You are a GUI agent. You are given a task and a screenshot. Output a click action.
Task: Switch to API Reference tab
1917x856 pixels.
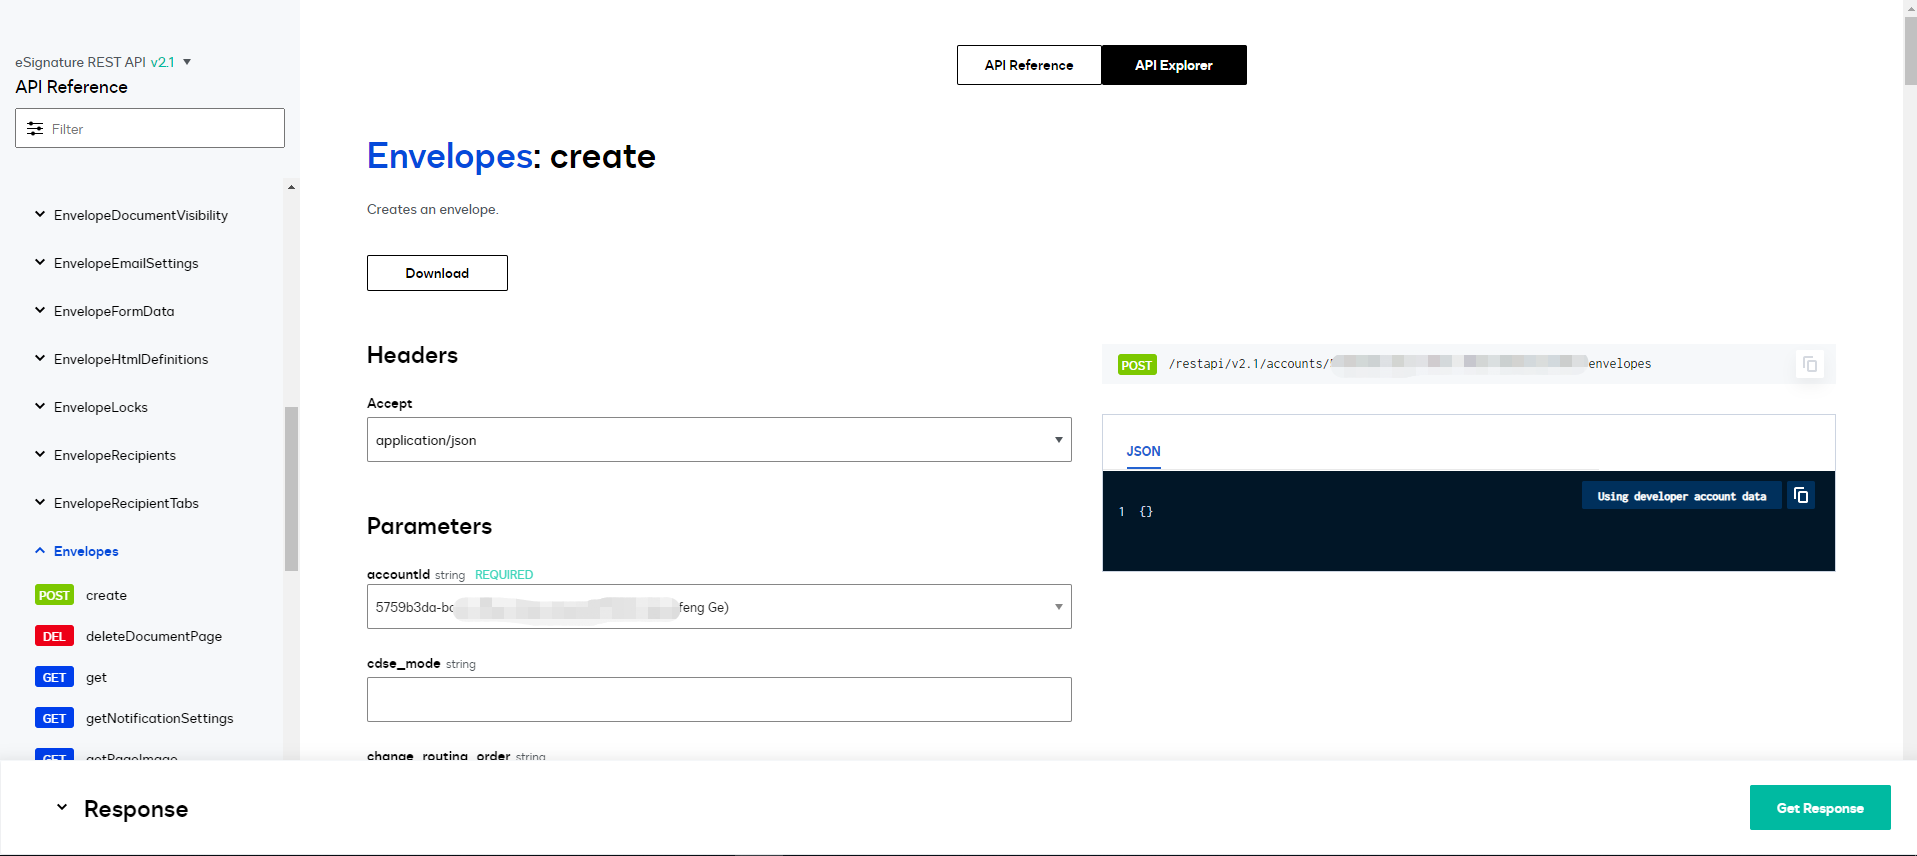click(x=1029, y=65)
